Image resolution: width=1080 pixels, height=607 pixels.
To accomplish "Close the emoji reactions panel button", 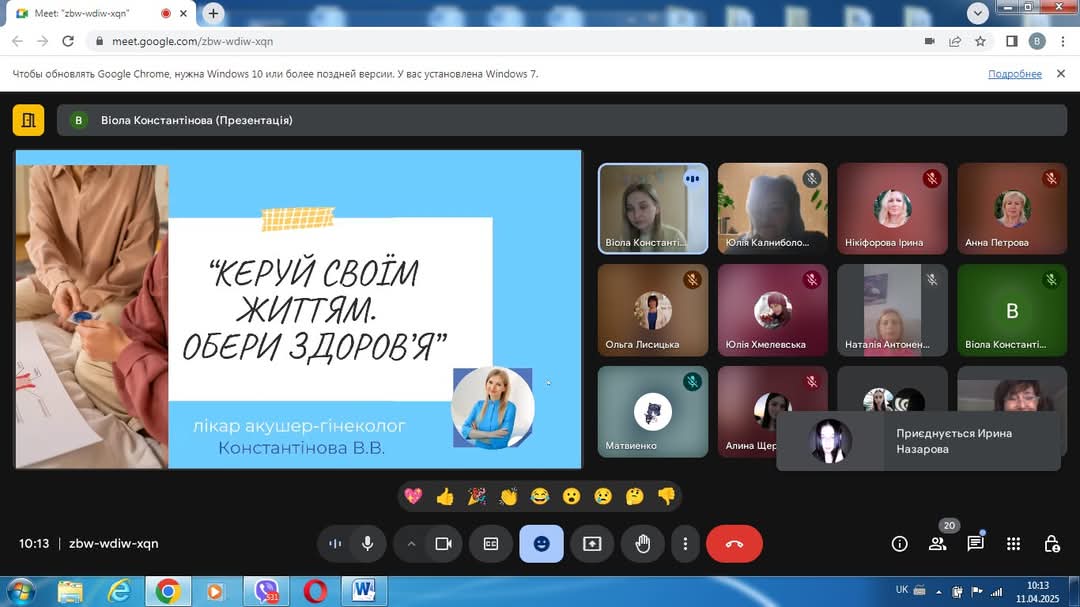I will pyautogui.click(x=541, y=544).
